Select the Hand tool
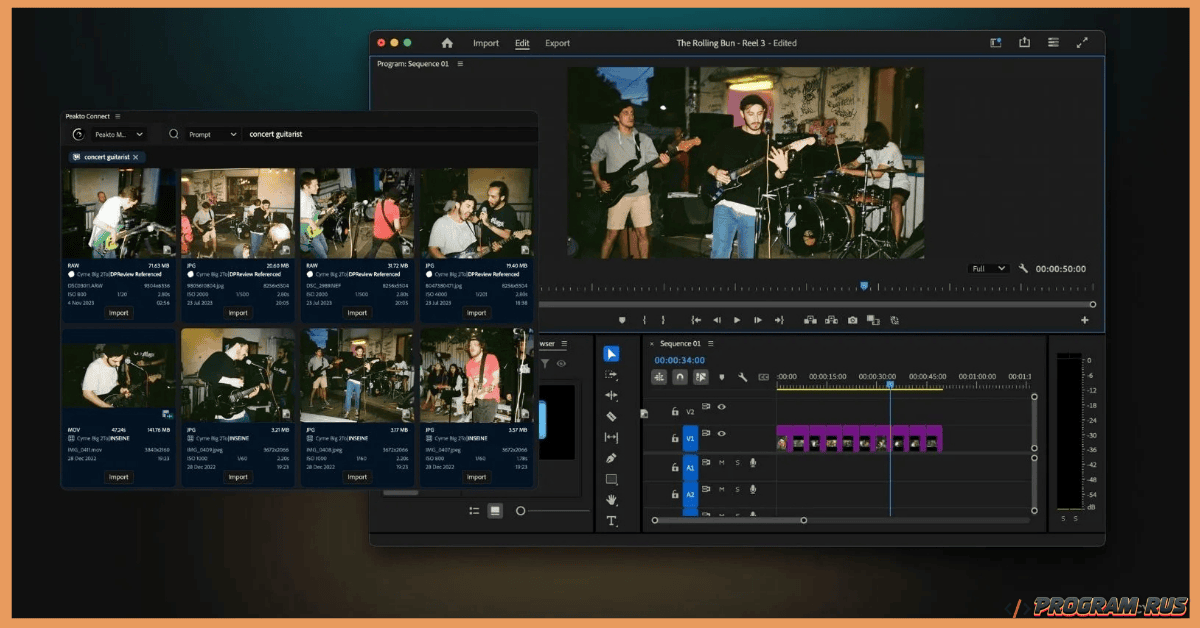This screenshot has width=1200, height=628. [x=613, y=500]
